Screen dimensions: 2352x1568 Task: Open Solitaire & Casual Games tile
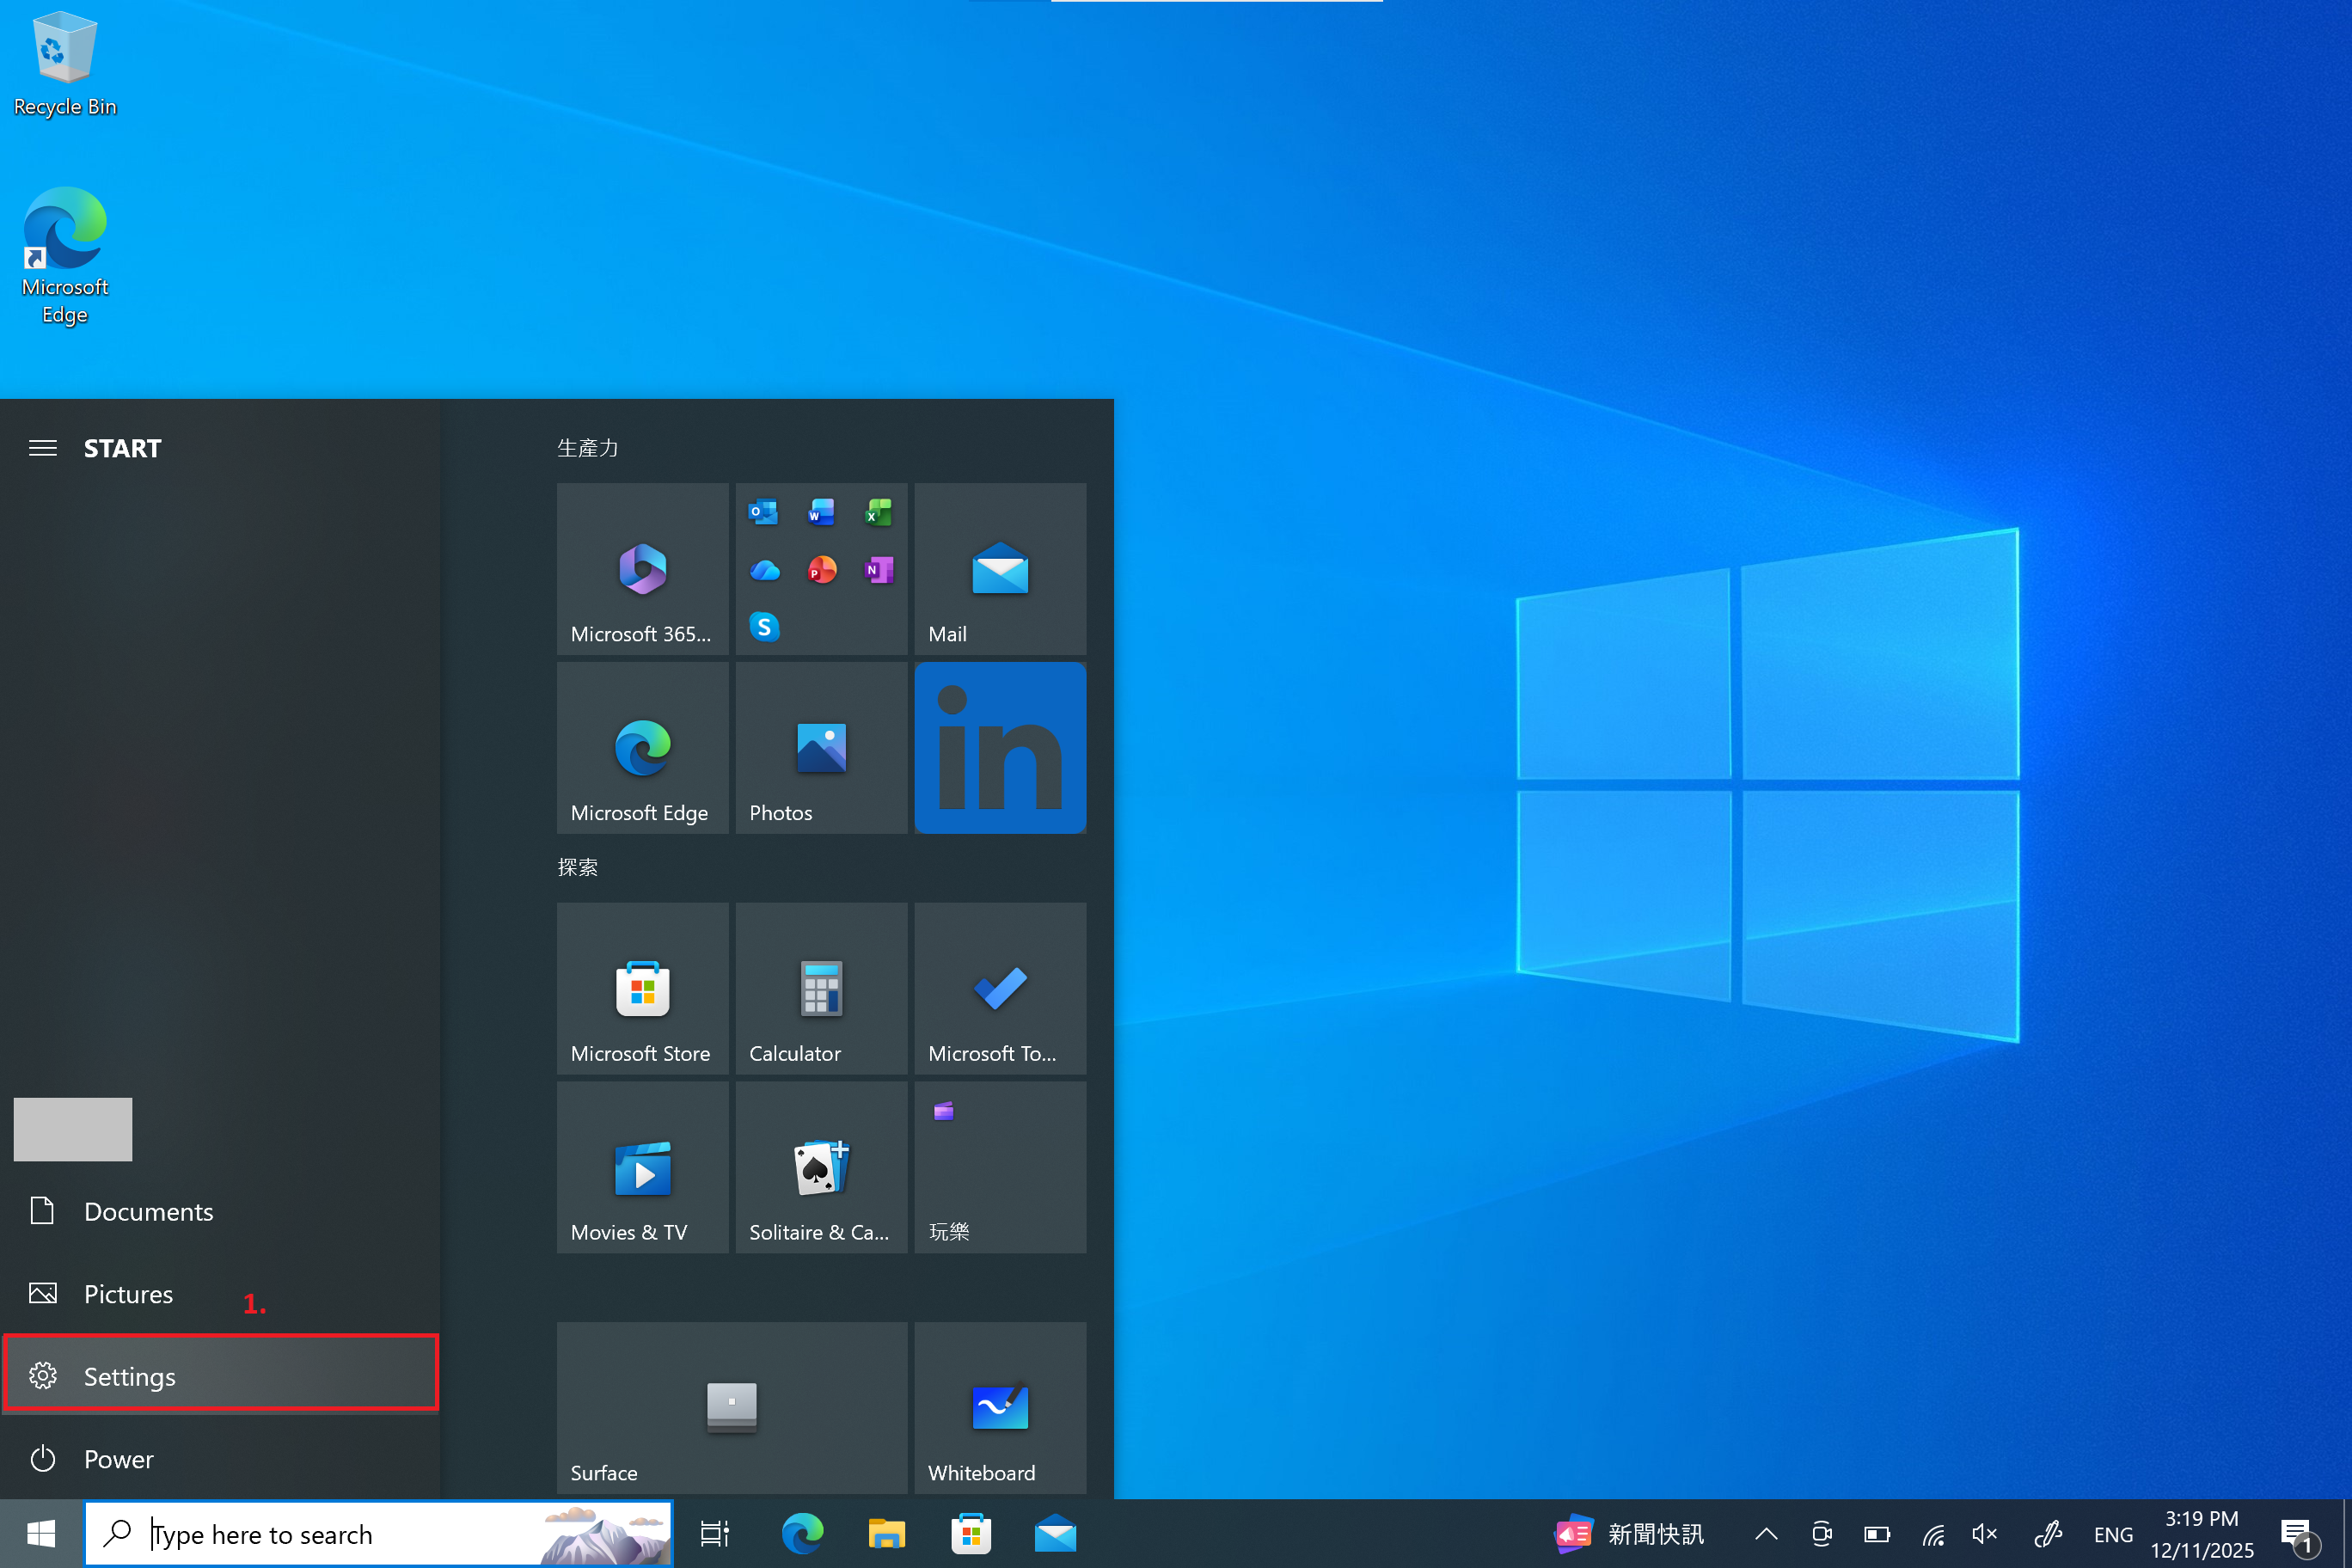tap(821, 1167)
